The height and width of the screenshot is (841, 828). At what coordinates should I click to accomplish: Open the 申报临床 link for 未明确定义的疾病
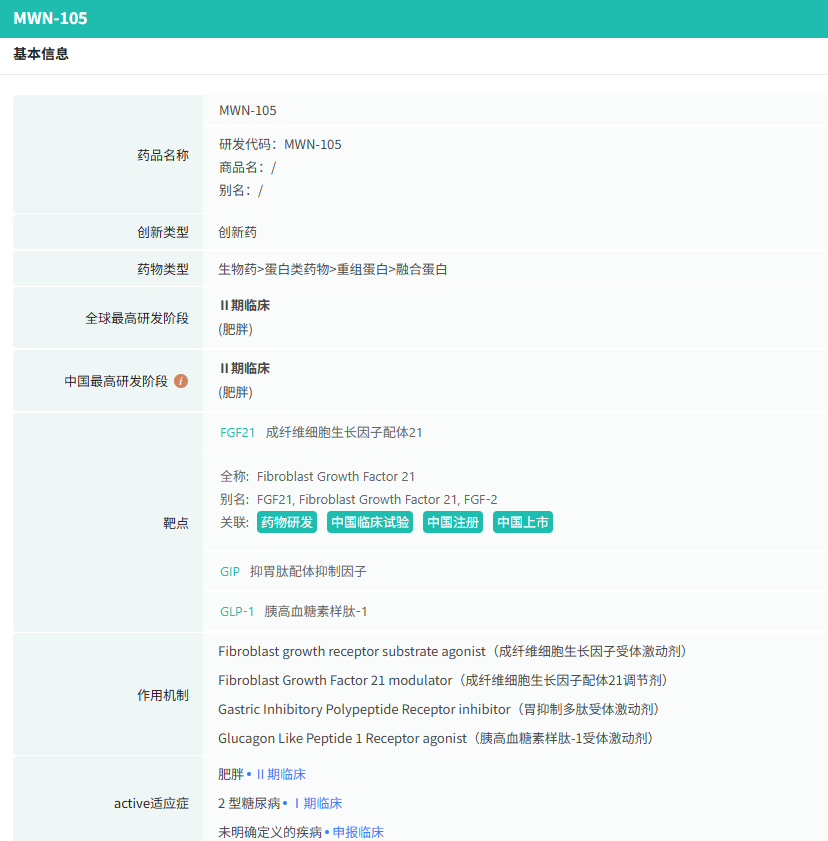click(358, 832)
